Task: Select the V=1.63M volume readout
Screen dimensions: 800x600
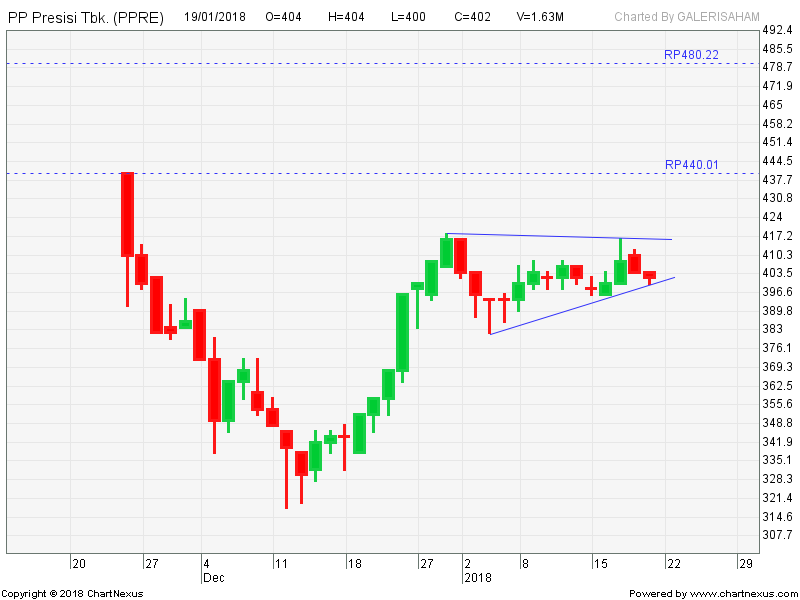Action: click(540, 17)
